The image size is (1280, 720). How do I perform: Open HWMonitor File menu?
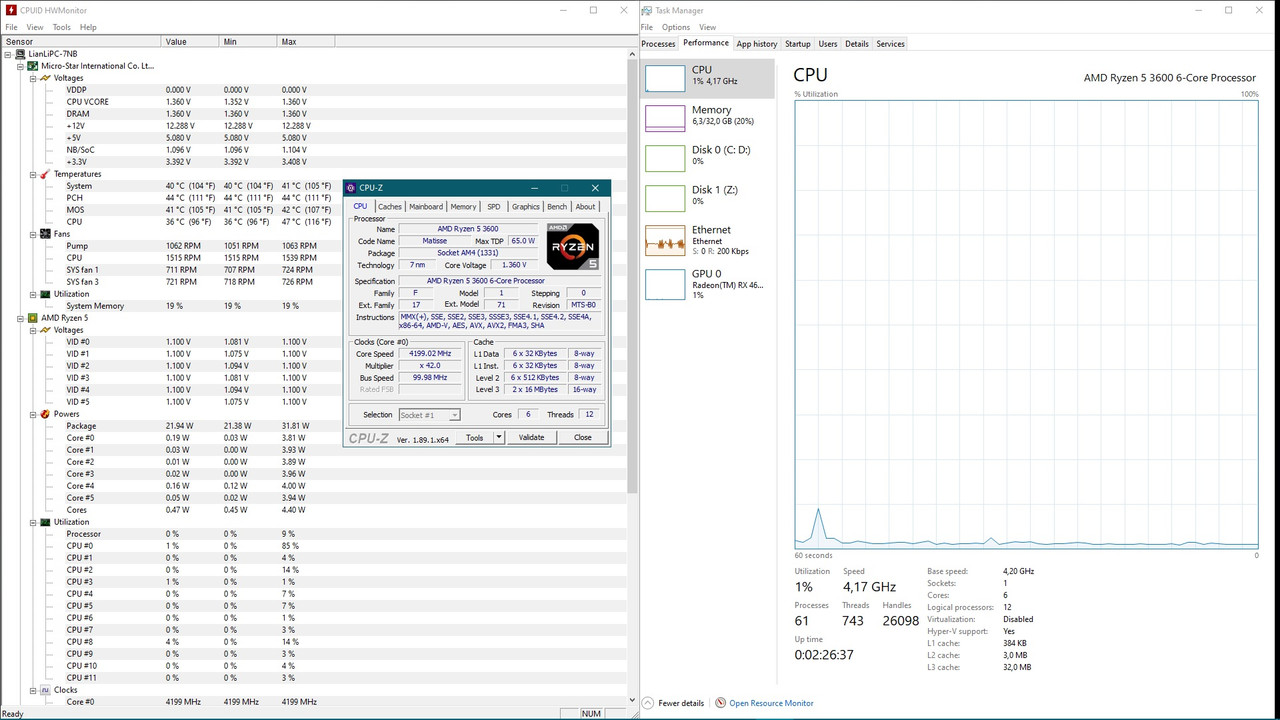tap(12, 27)
